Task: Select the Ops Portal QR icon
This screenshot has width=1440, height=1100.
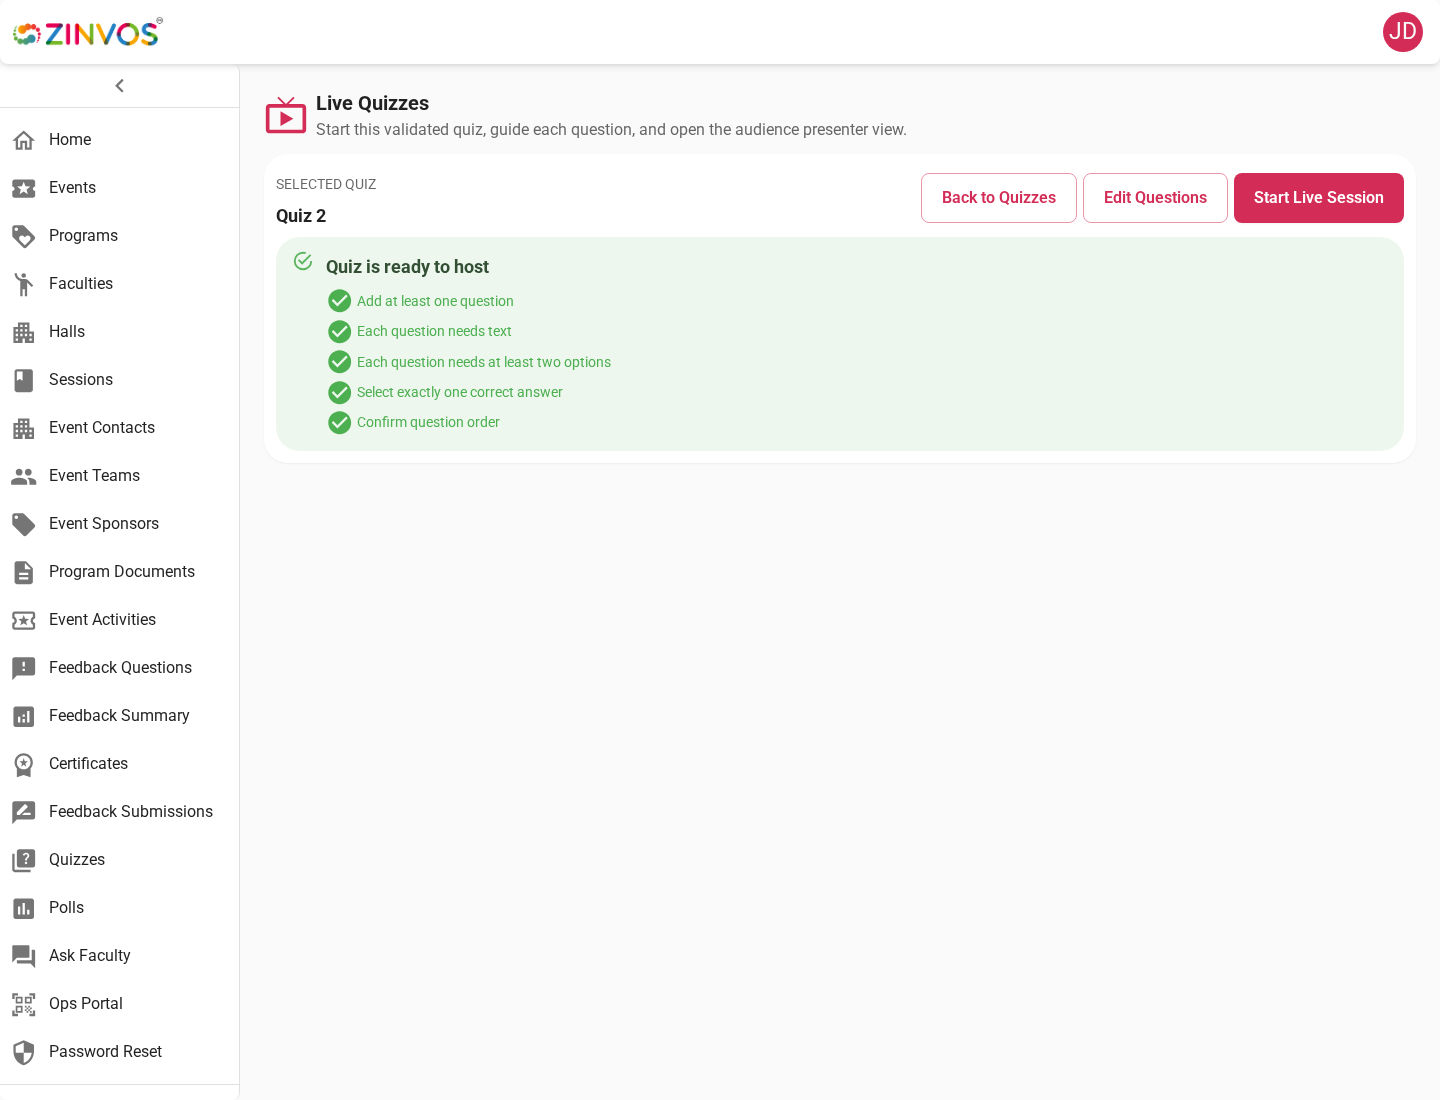Action: tap(24, 1004)
